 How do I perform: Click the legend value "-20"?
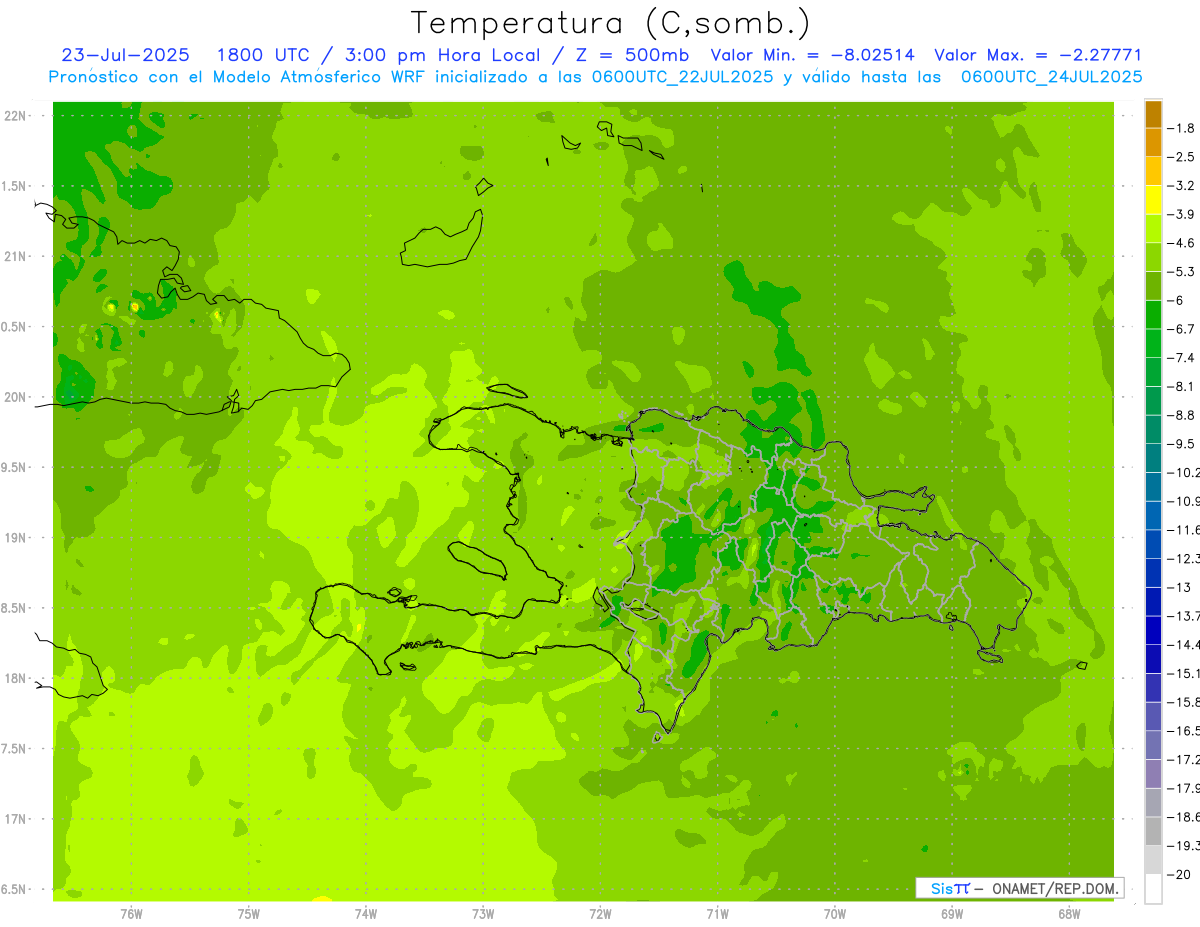click(x=1181, y=874)
